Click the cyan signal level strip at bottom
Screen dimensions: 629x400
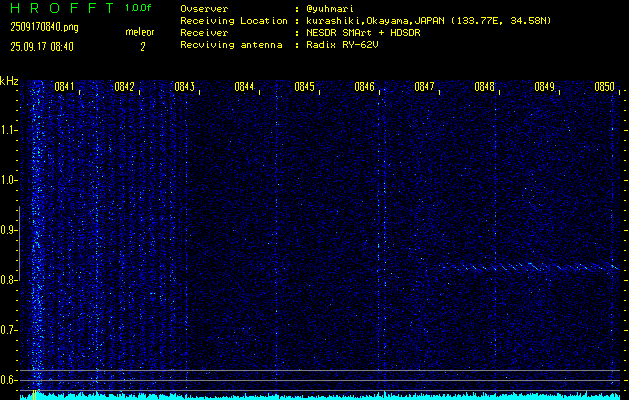[320, 397]
